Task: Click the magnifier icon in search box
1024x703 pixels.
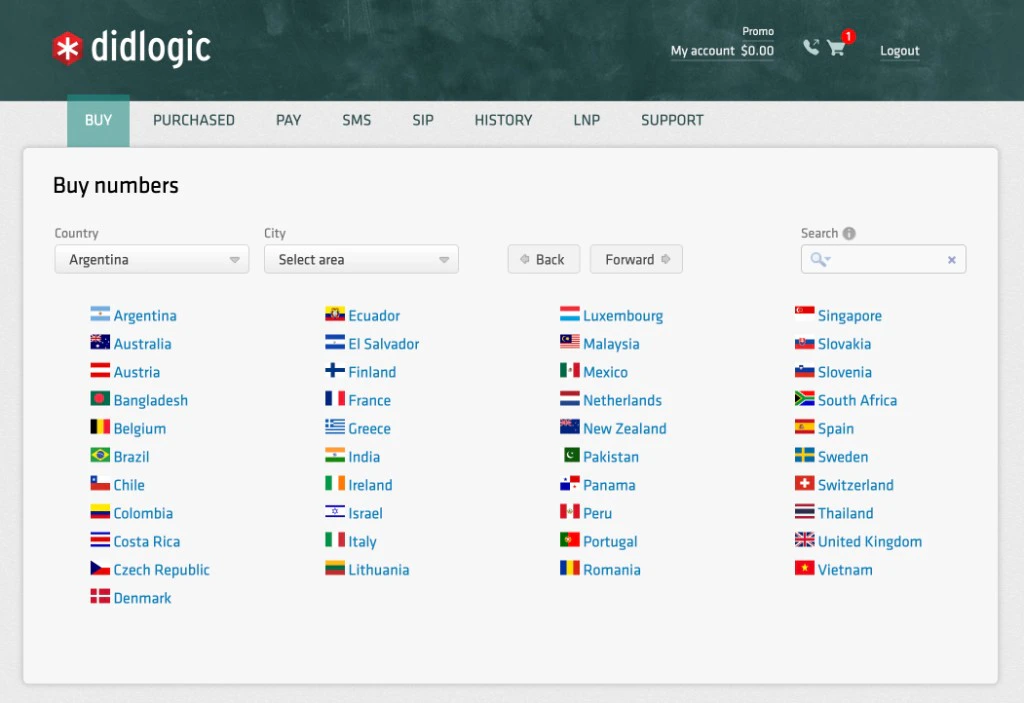Action: pos(820,259)
